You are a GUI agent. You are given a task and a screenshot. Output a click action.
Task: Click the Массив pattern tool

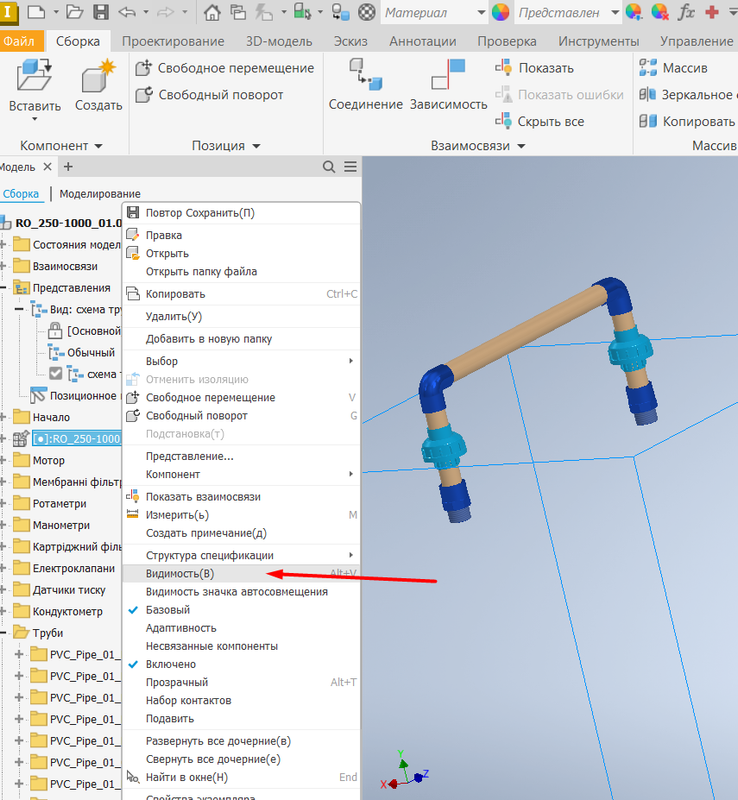673,68
